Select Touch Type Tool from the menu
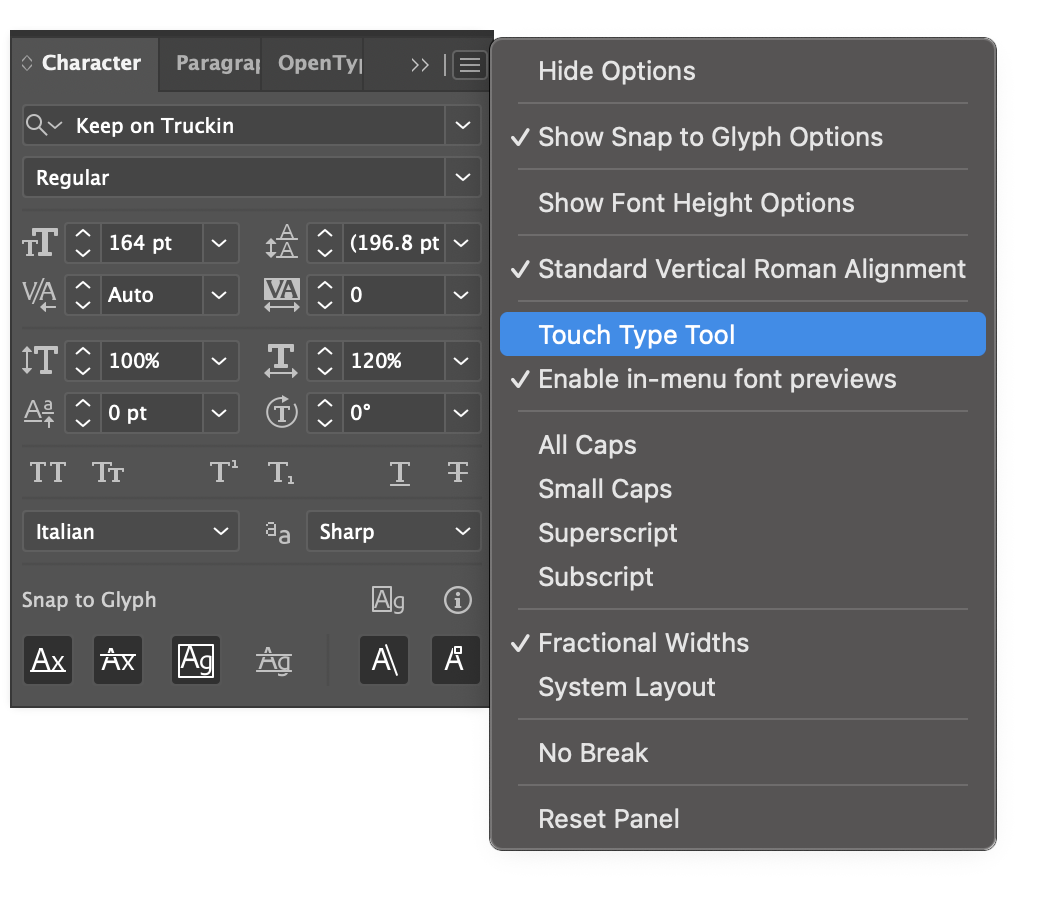Image resolution: width=1042 pixels, height=904 pixels. tap(637, 334)
